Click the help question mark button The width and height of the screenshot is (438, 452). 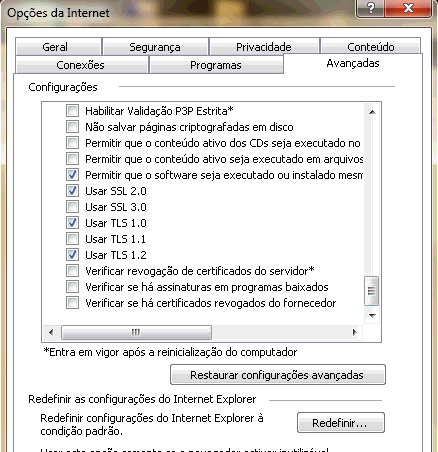click(x=370, y=8)
